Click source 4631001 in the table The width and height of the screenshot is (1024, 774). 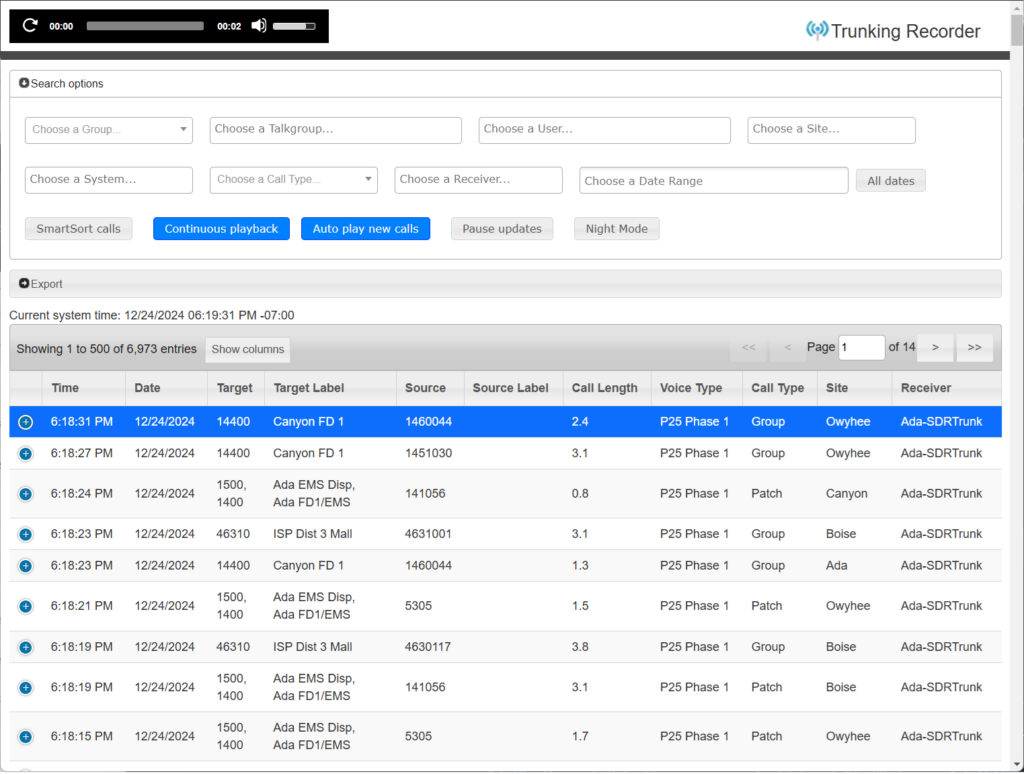coord(428,534)
